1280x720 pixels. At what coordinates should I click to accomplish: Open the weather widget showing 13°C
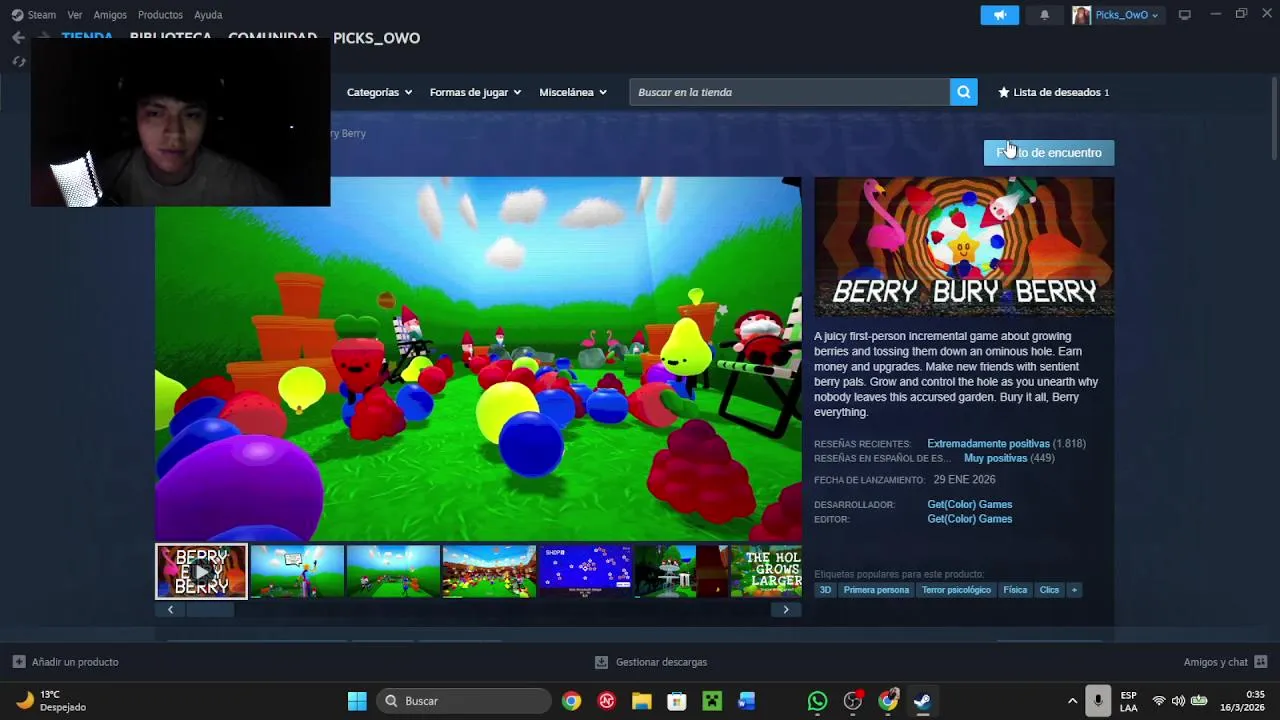coord(52,701)
